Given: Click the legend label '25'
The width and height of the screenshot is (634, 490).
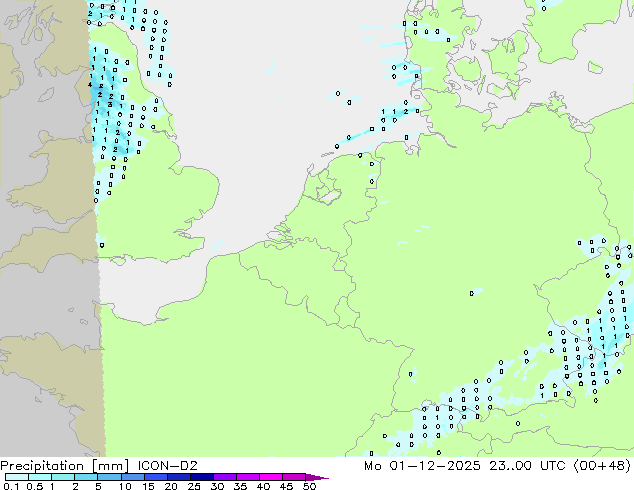Looking at the screenshot, I should coord(194,486).
